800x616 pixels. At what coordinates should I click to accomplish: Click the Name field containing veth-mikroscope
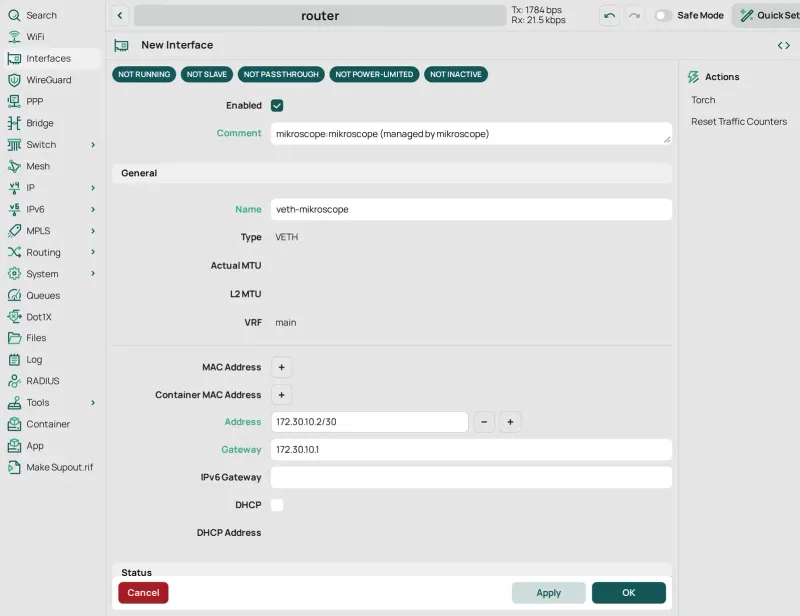pos(471,209)
